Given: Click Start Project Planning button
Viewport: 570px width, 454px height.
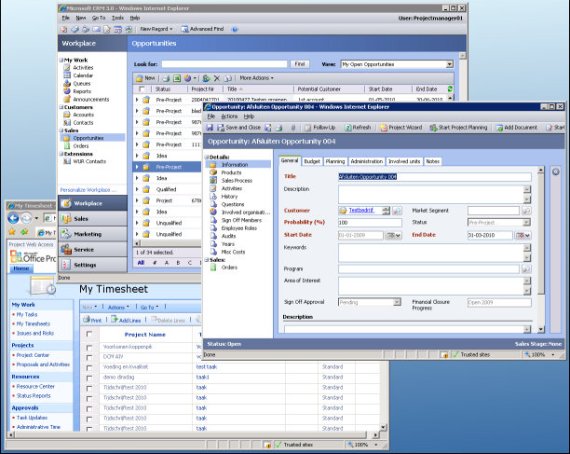Looking at the screenshot, I should pos(458,128).
